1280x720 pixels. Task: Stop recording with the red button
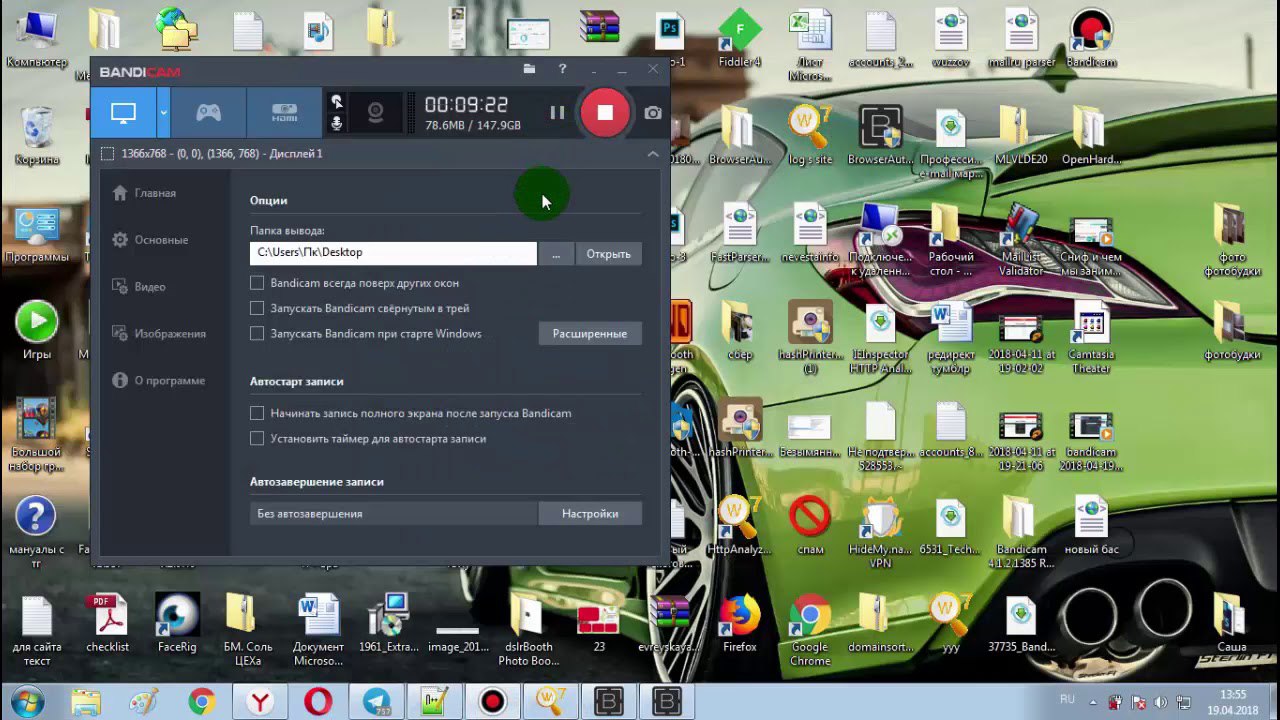click(x=605, y=113)
